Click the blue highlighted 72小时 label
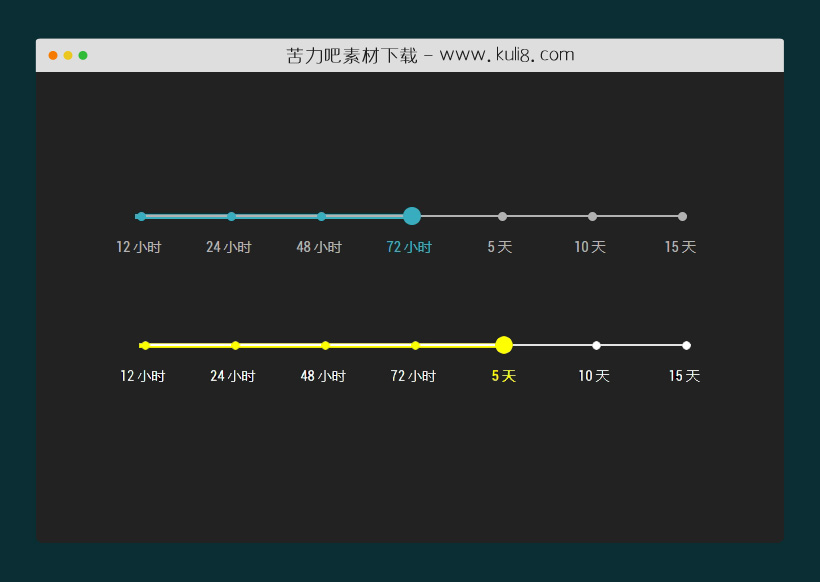 click(409, 247)
